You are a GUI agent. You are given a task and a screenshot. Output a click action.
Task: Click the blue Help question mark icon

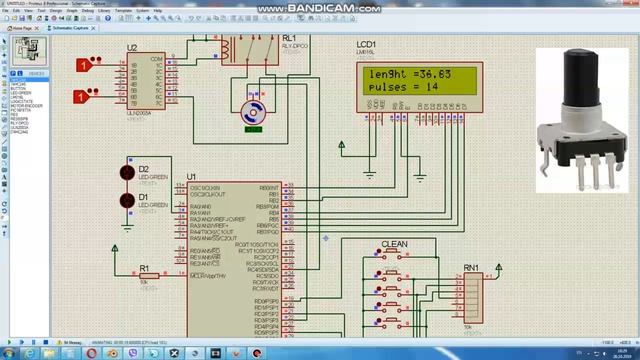[x=108, y=19]
